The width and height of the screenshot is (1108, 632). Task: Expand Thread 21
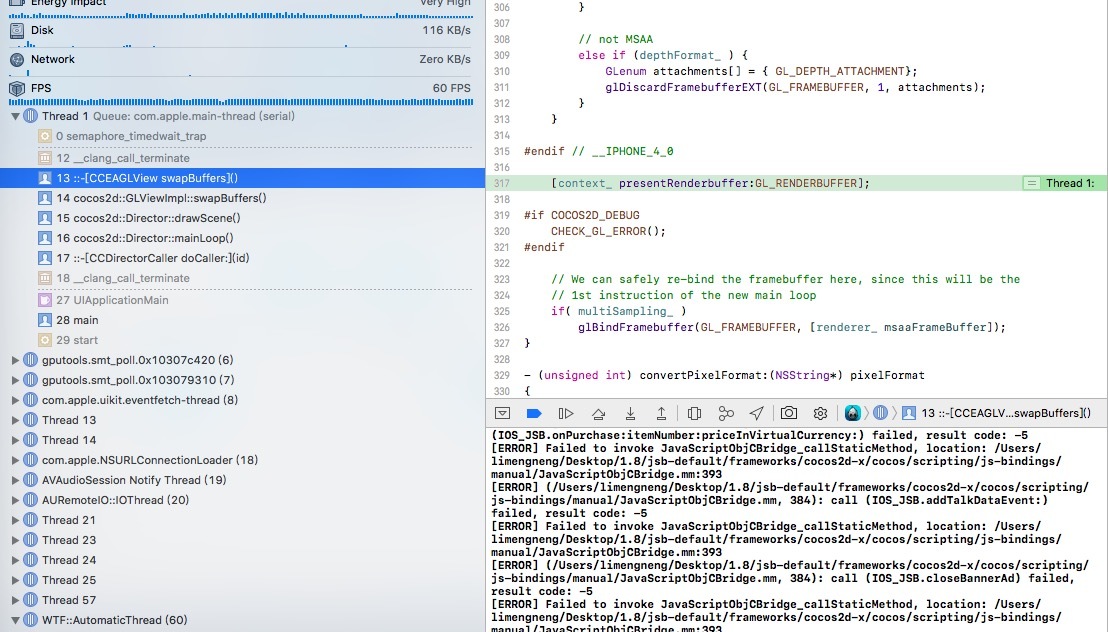coord(15,520)
